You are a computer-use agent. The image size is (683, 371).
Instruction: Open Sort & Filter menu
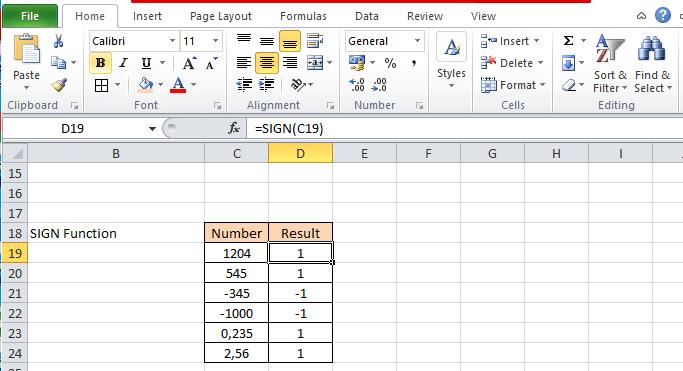coord(610,64)
